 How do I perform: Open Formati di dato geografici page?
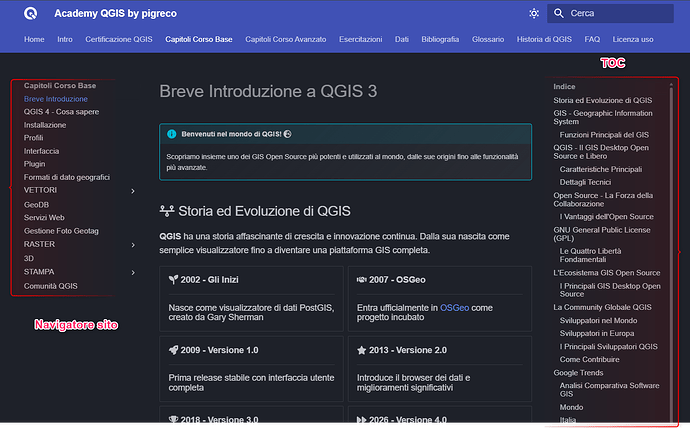coord(66,177)
